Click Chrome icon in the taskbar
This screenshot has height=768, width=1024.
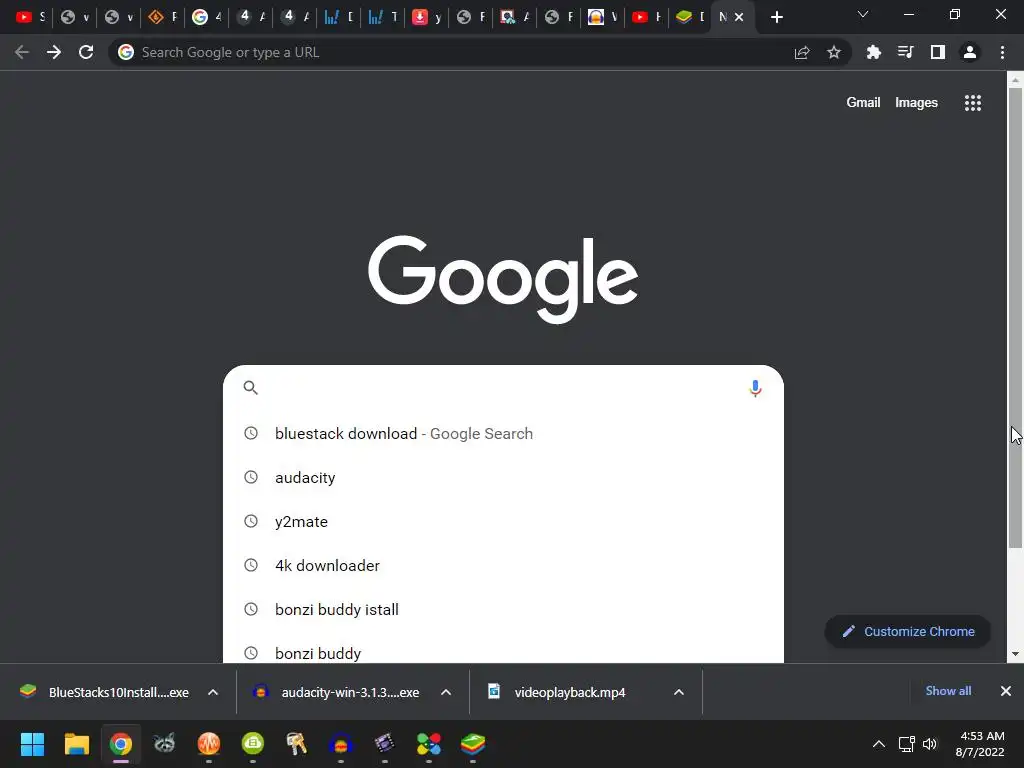pyautogui.click(x=121, y=744)
